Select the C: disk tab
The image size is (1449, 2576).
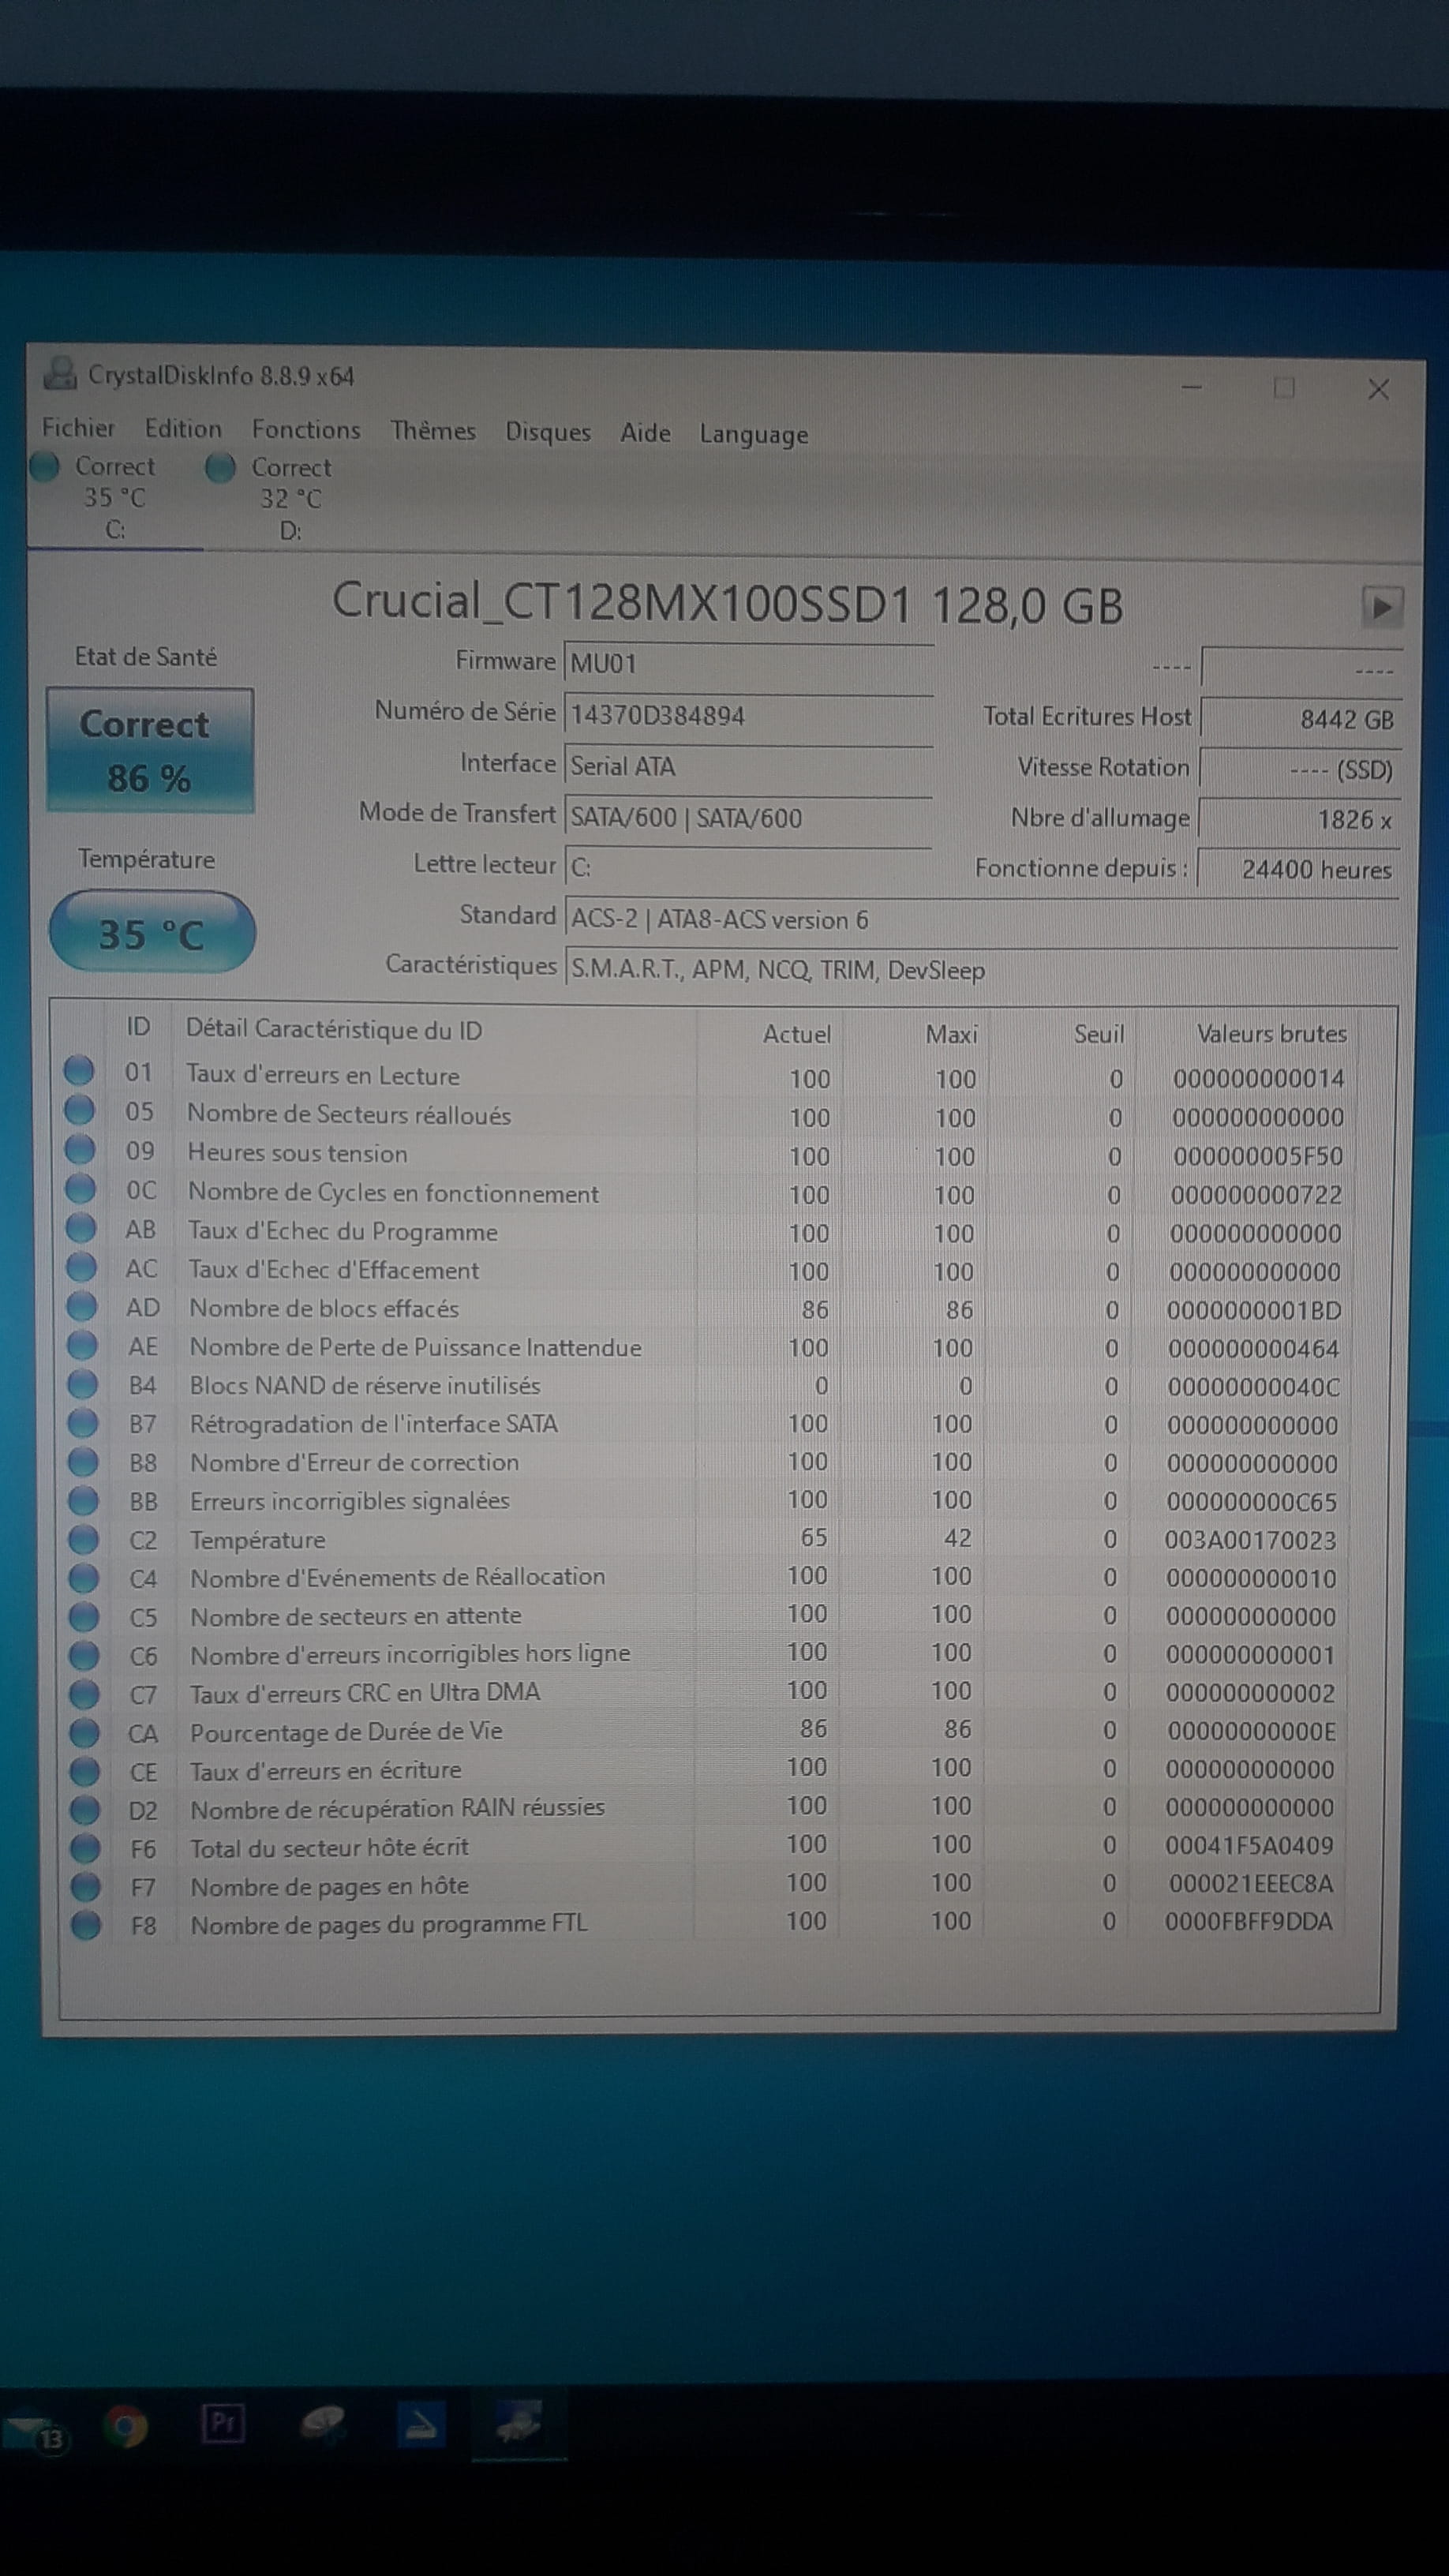[x=114, y=498]
